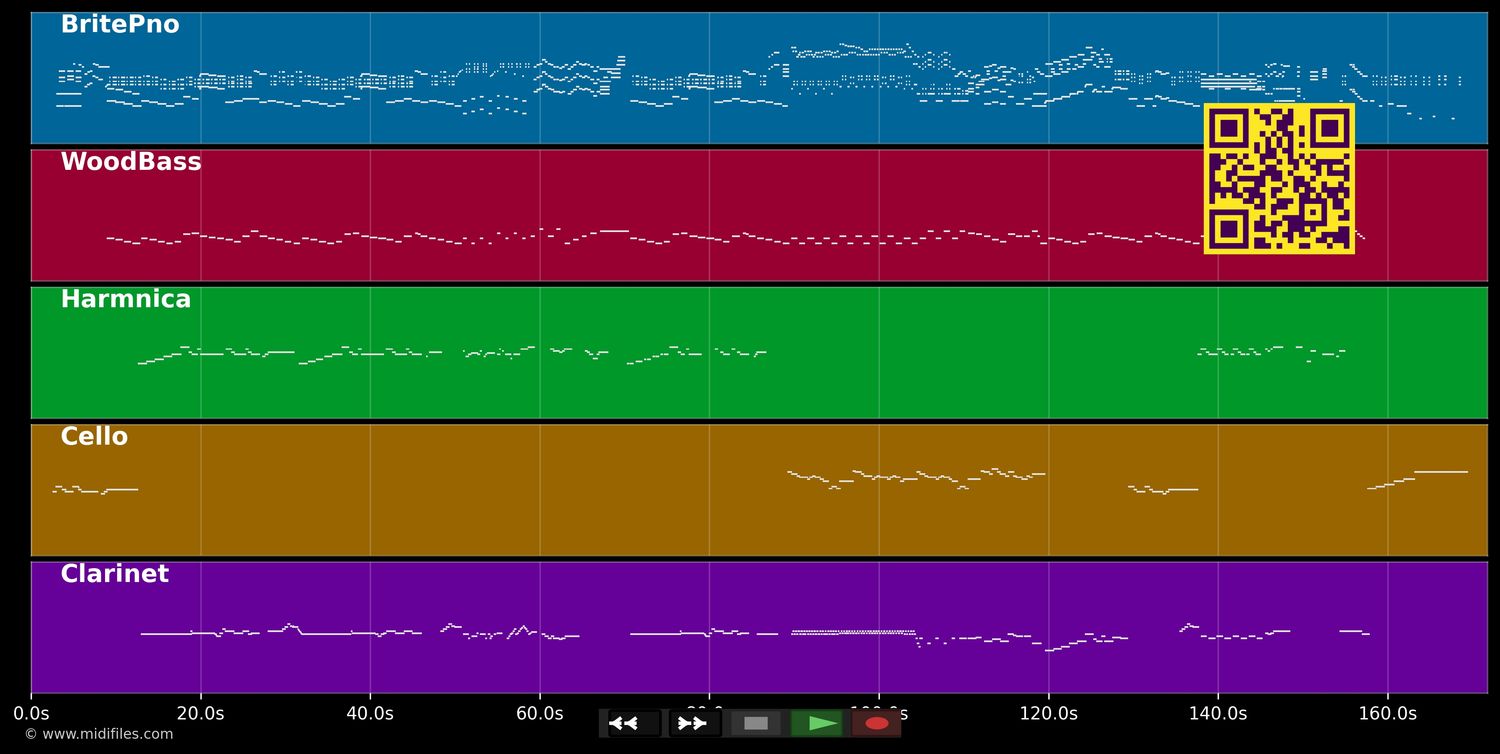The height and width of the screenshot is (754, 1500).
Task: Click the 120.0s time axis label
Action: [x=1048, y=714]
